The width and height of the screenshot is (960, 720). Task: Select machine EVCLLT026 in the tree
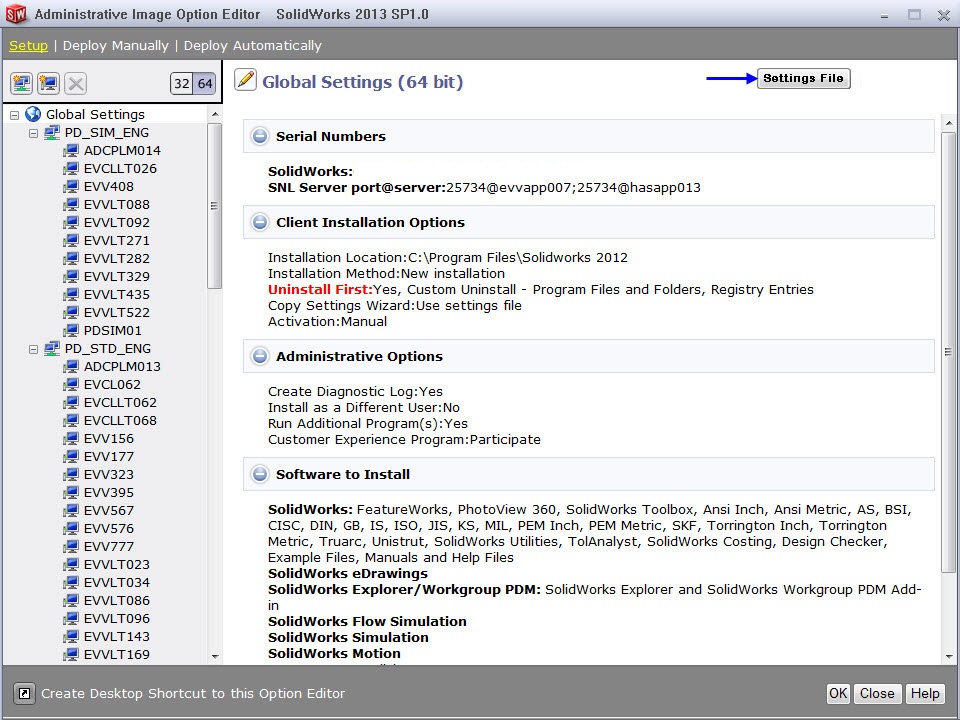pyautogui.click(x=120, y=168)
